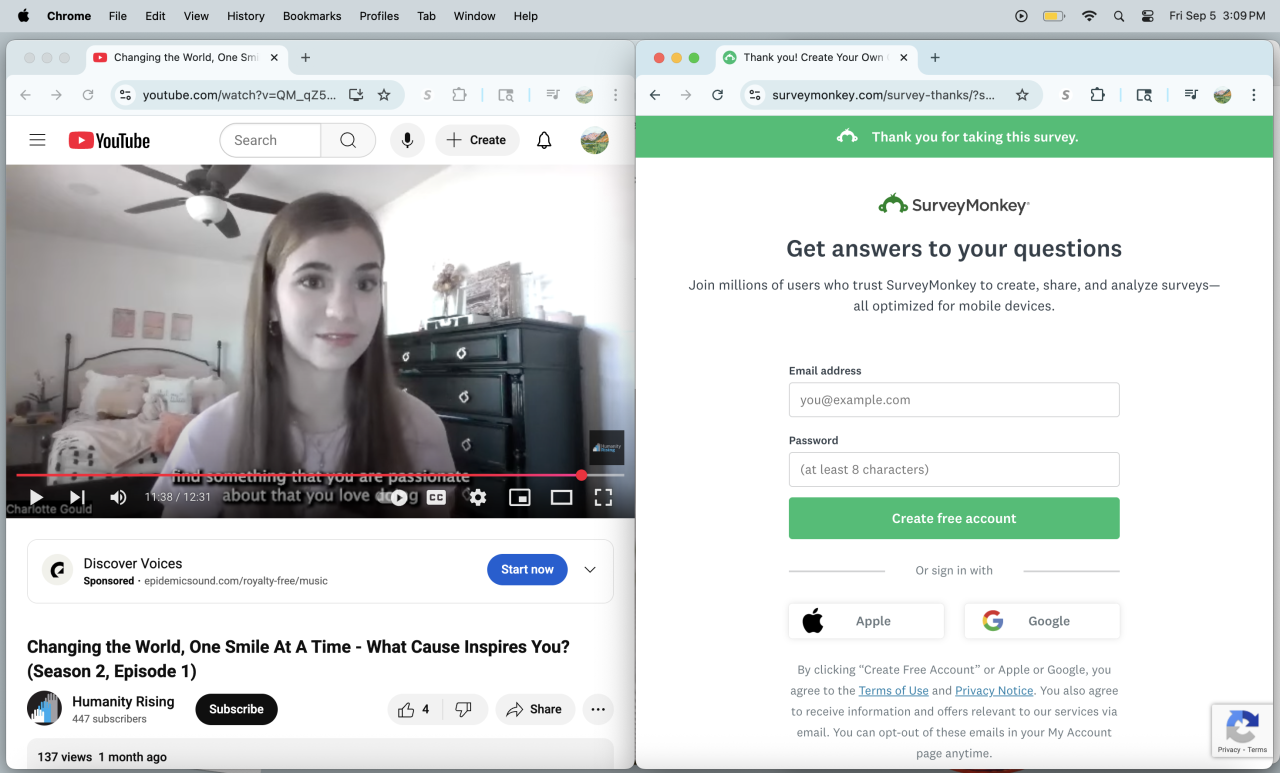Focus the YouTube search field
Screen dimensions: 1280x773
pyautogui.click(x=271, y=141)
